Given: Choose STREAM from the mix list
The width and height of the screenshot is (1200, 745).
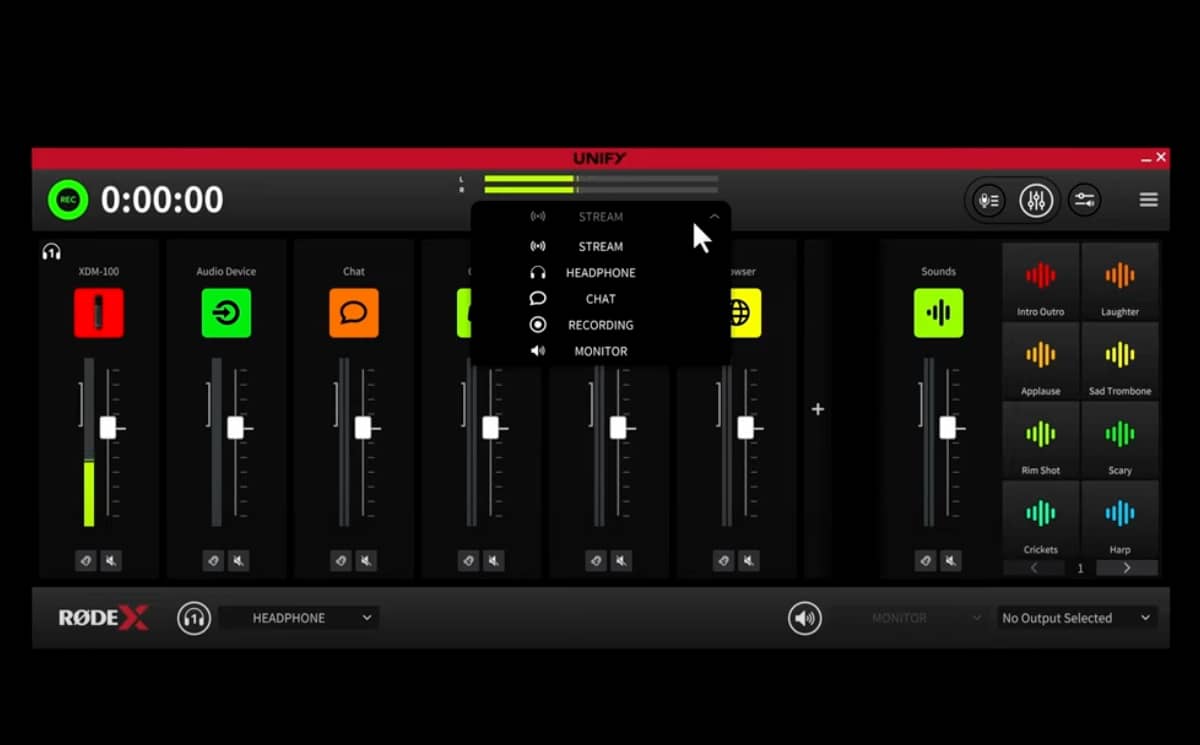Looking at the screenshot, I should (x=600, y=246).
